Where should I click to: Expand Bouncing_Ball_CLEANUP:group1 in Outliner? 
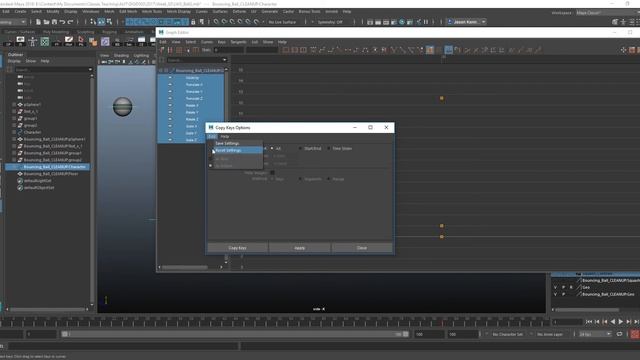(14, 153)
